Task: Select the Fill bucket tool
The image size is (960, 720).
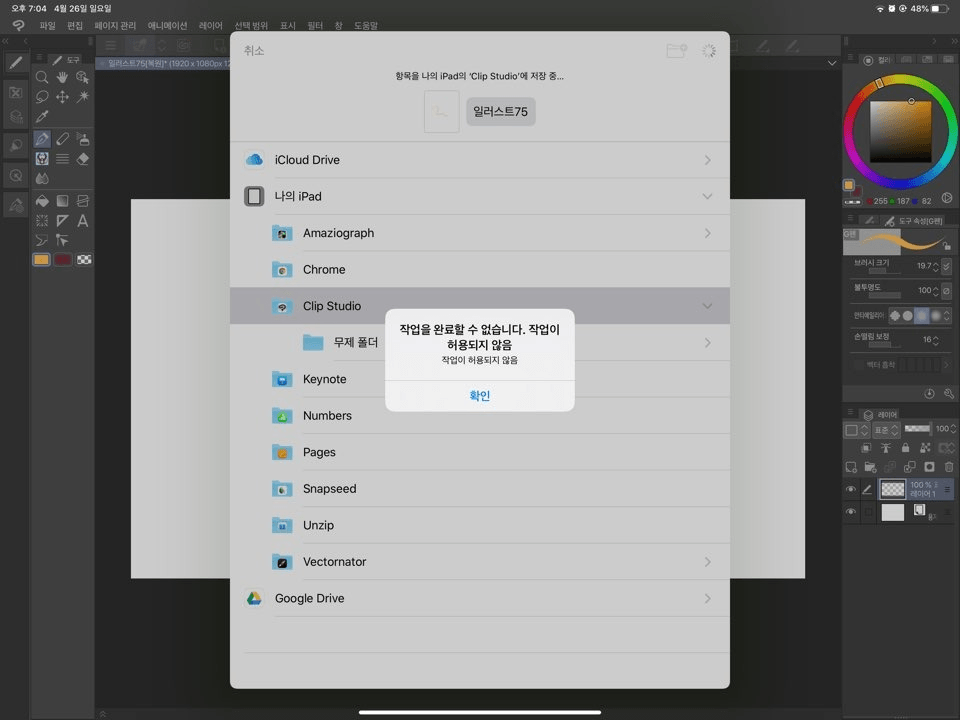Action: (x=42, y=201)
